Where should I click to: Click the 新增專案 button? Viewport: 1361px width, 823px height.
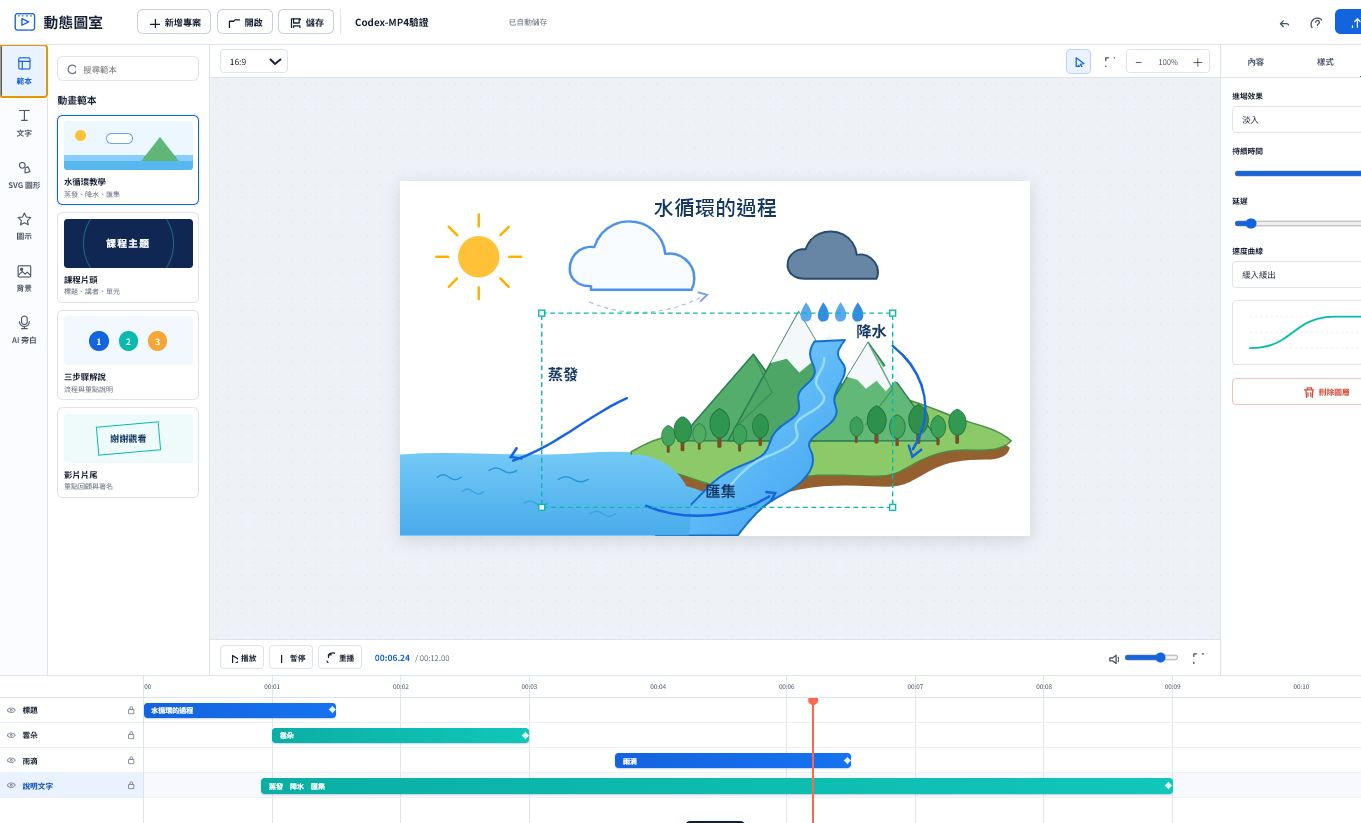[174, 22]
